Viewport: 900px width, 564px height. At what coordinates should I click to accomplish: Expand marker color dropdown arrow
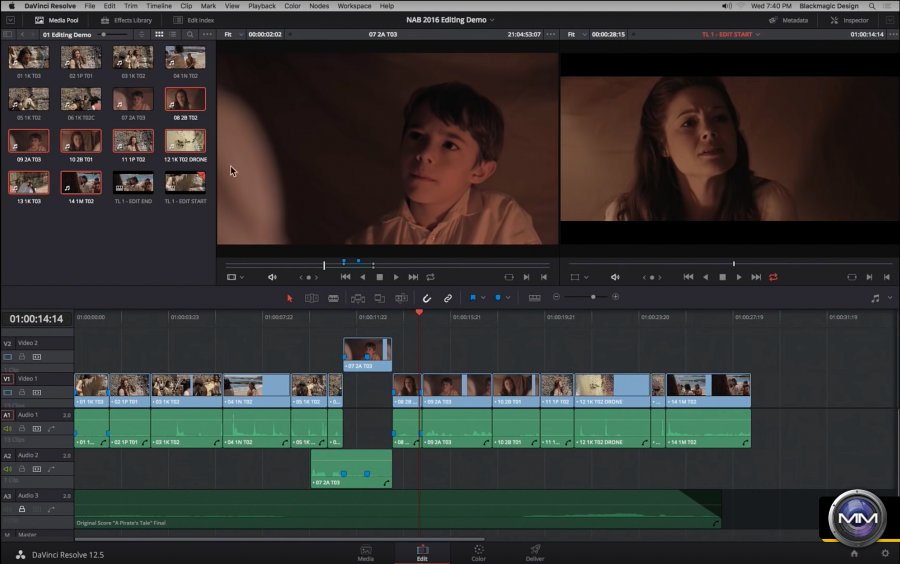tap(508, 298)
